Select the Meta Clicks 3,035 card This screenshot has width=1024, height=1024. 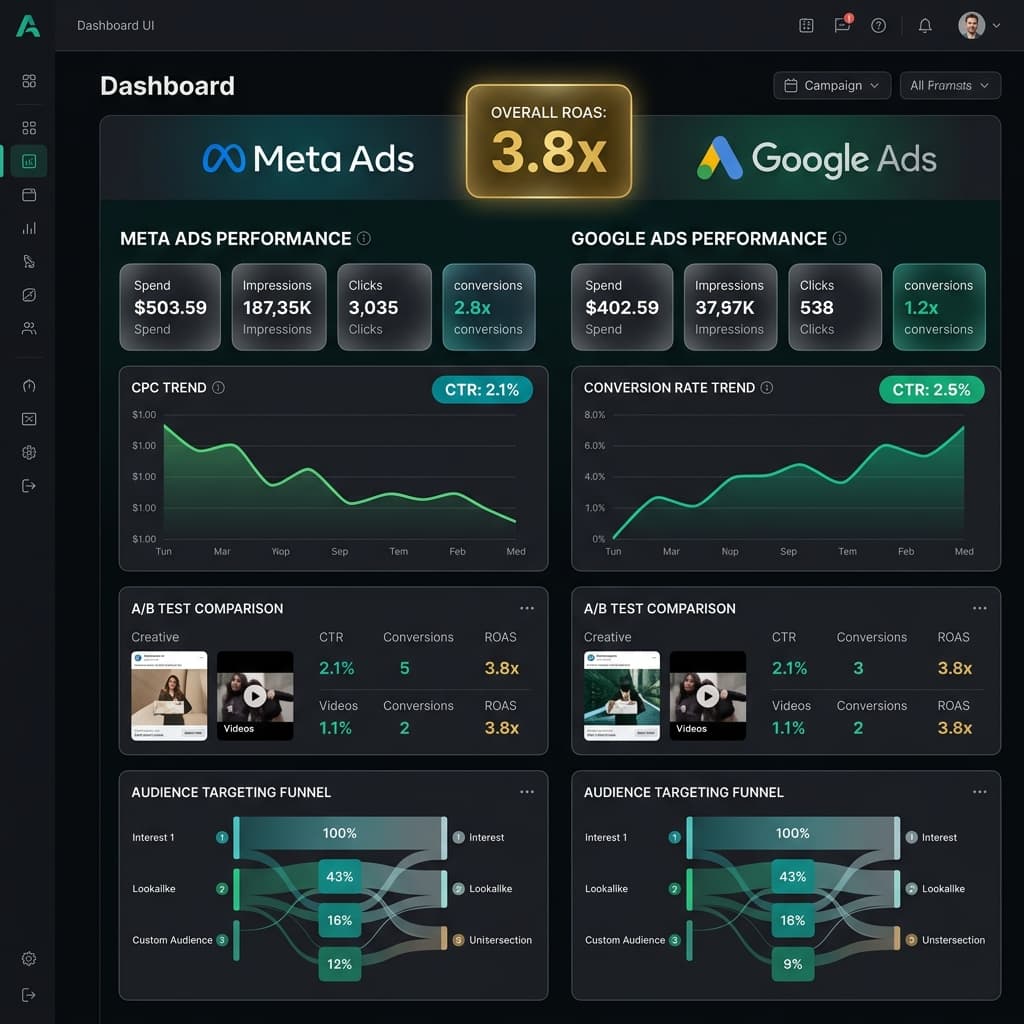pyautogui.click(x=384, y=307)
